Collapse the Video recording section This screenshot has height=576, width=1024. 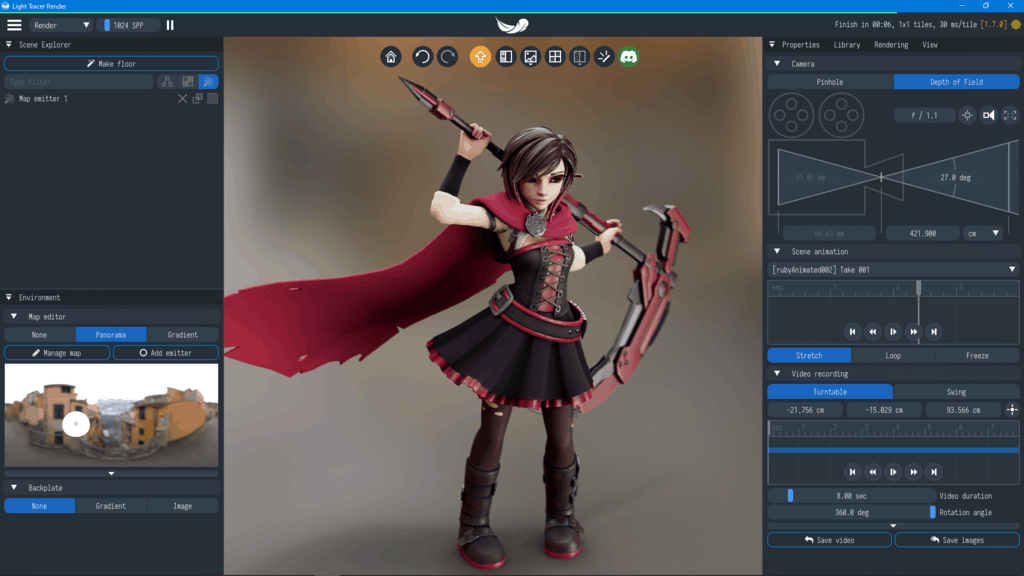(x=777, y=374)
